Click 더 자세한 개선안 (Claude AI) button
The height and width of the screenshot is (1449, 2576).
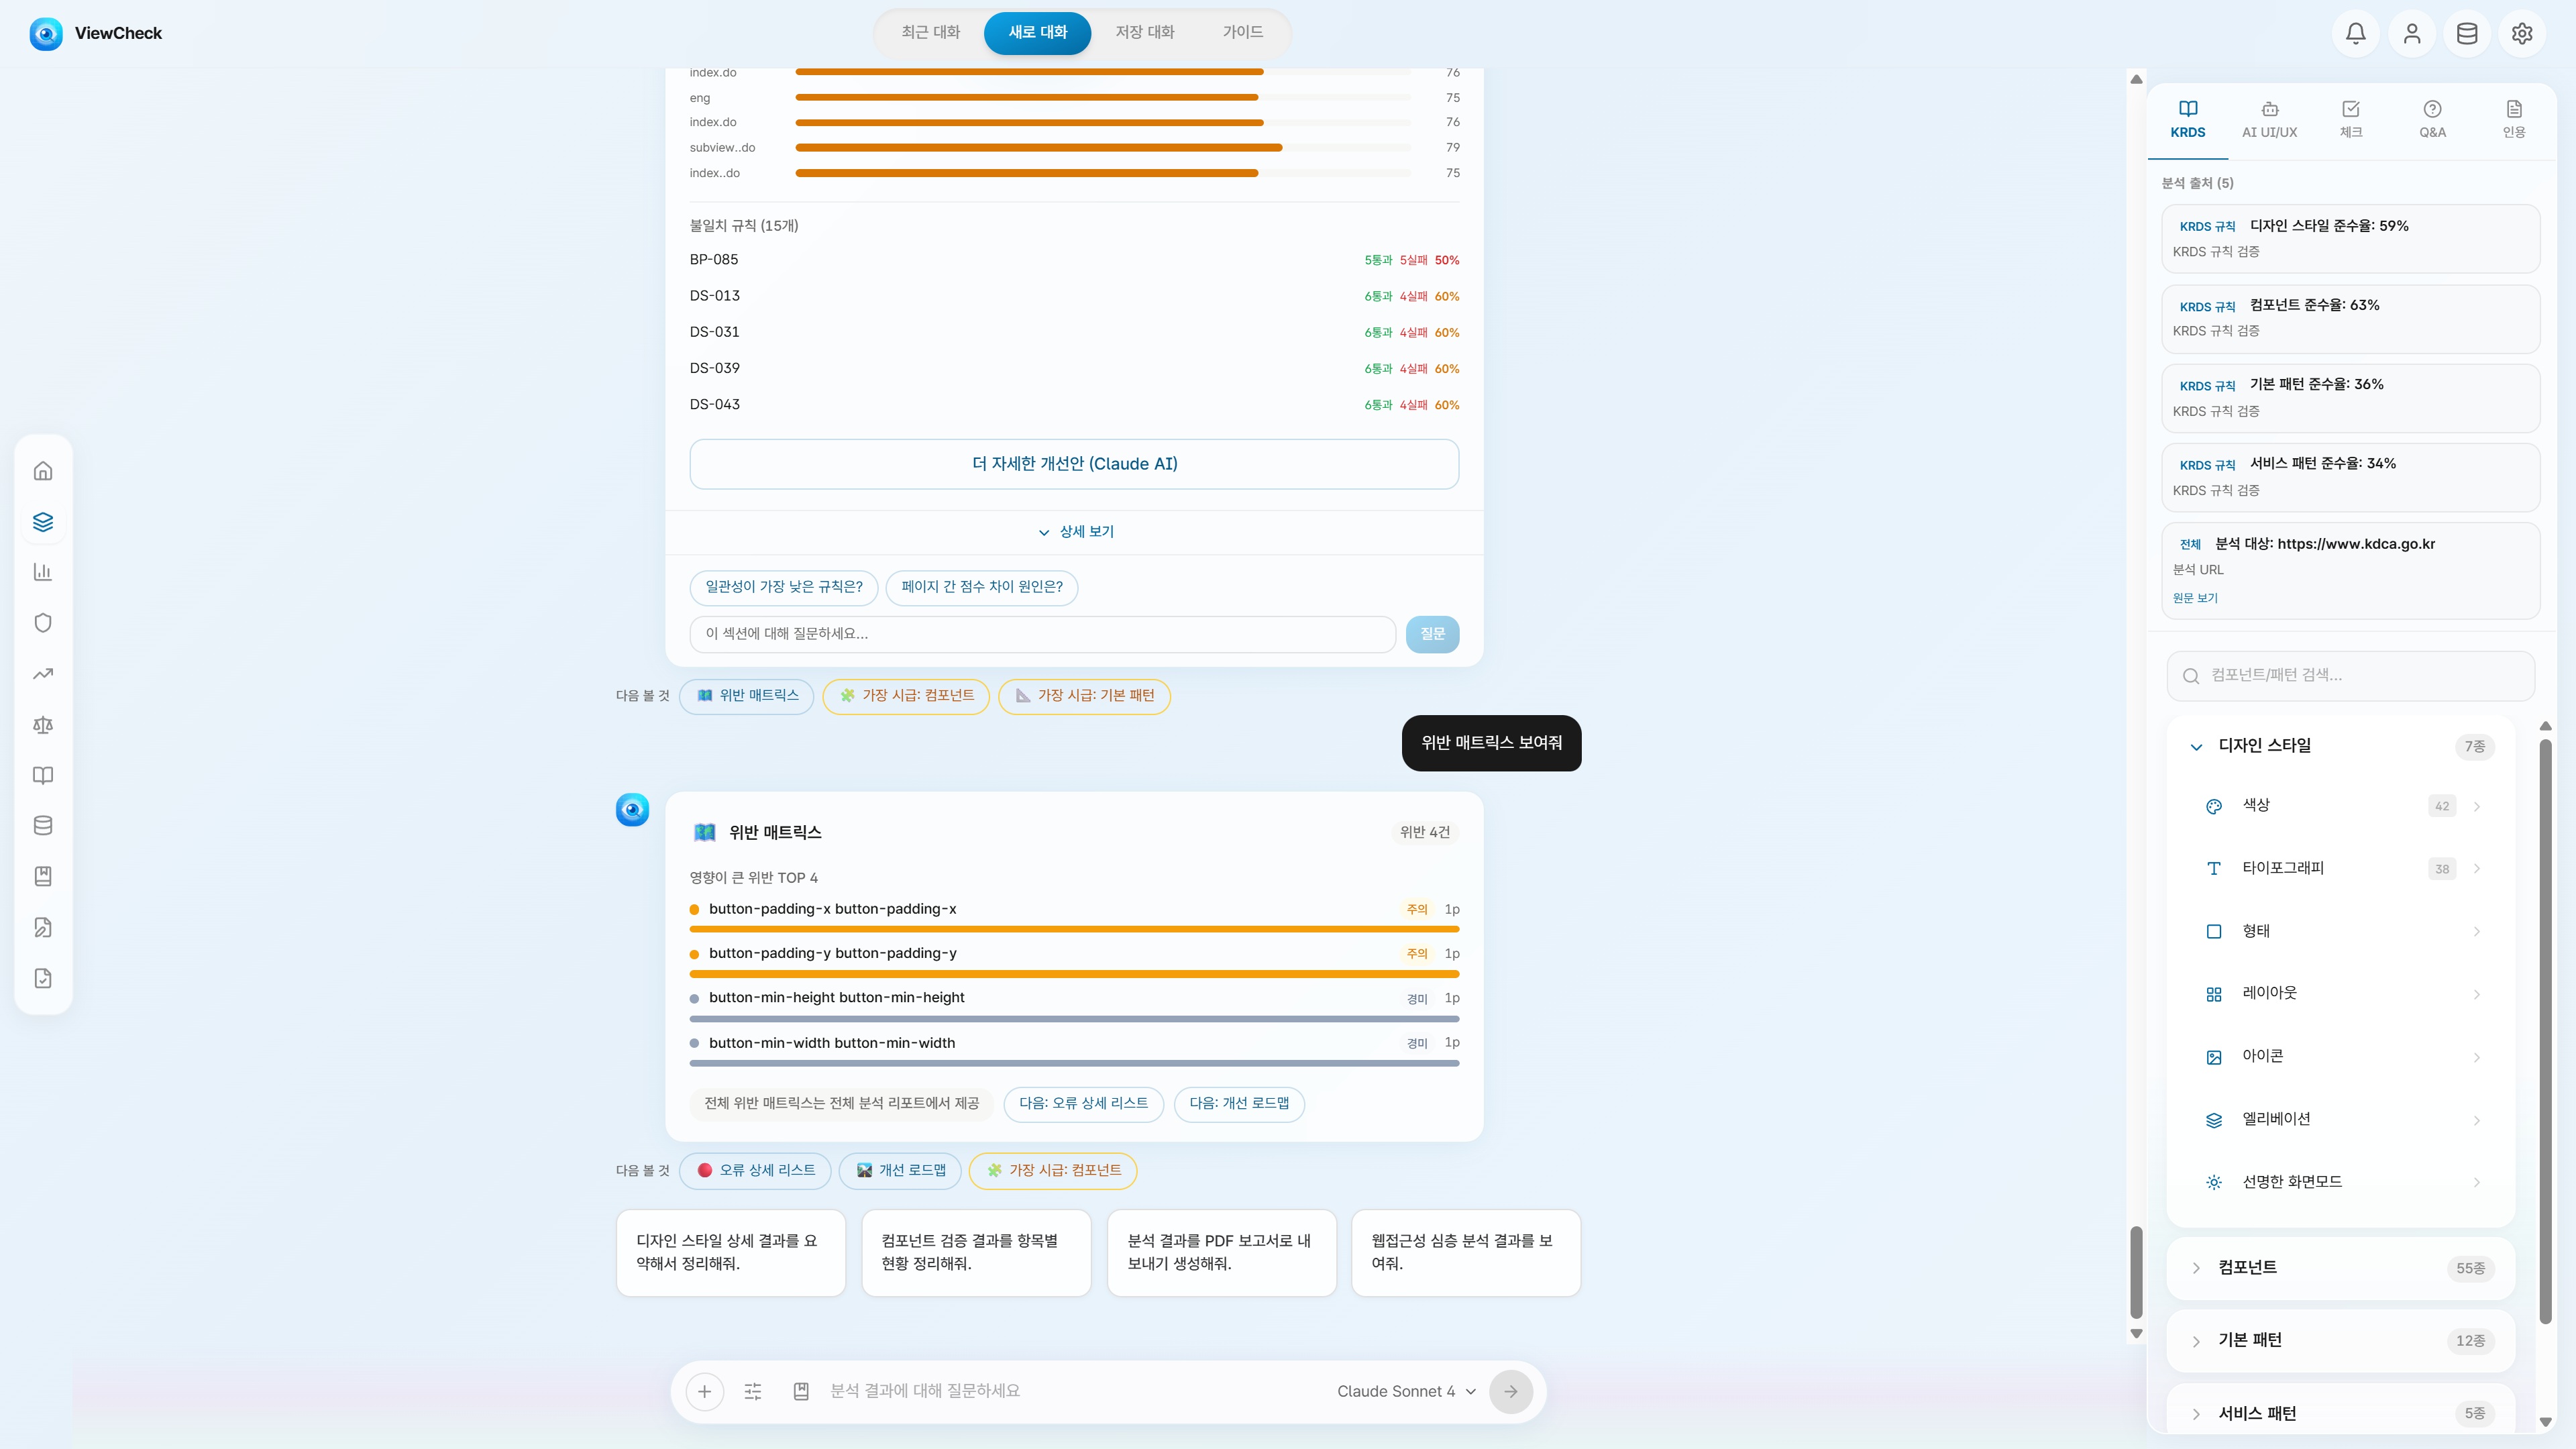click(1074, 464)
